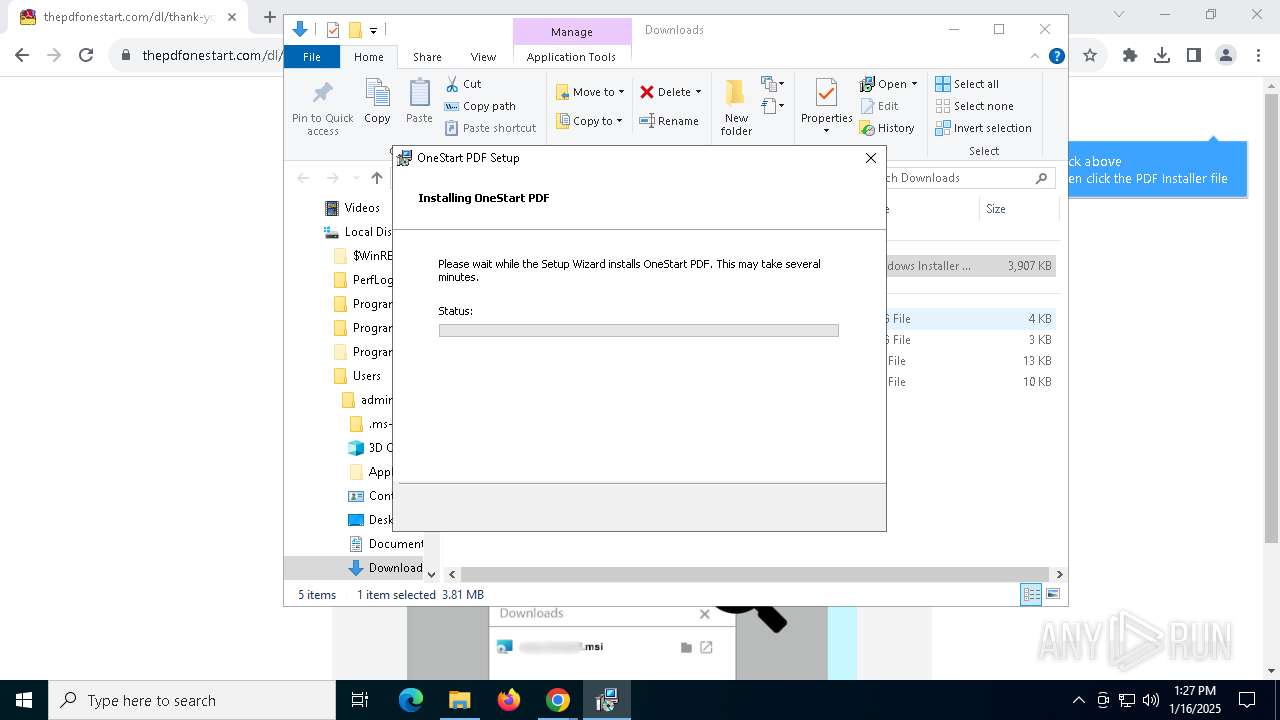Bookmark this page star icon
Image resolution: width=1280 pixels, height=720 pixels.
click(x=1090, y=56)
